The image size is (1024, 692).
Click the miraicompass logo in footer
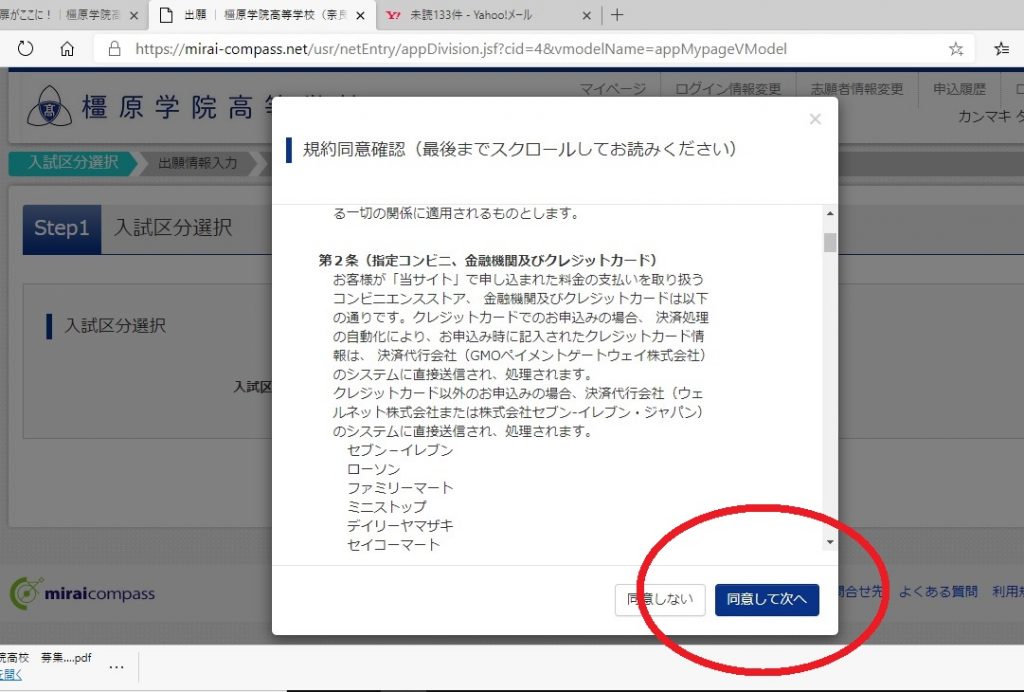pos(82,593)
